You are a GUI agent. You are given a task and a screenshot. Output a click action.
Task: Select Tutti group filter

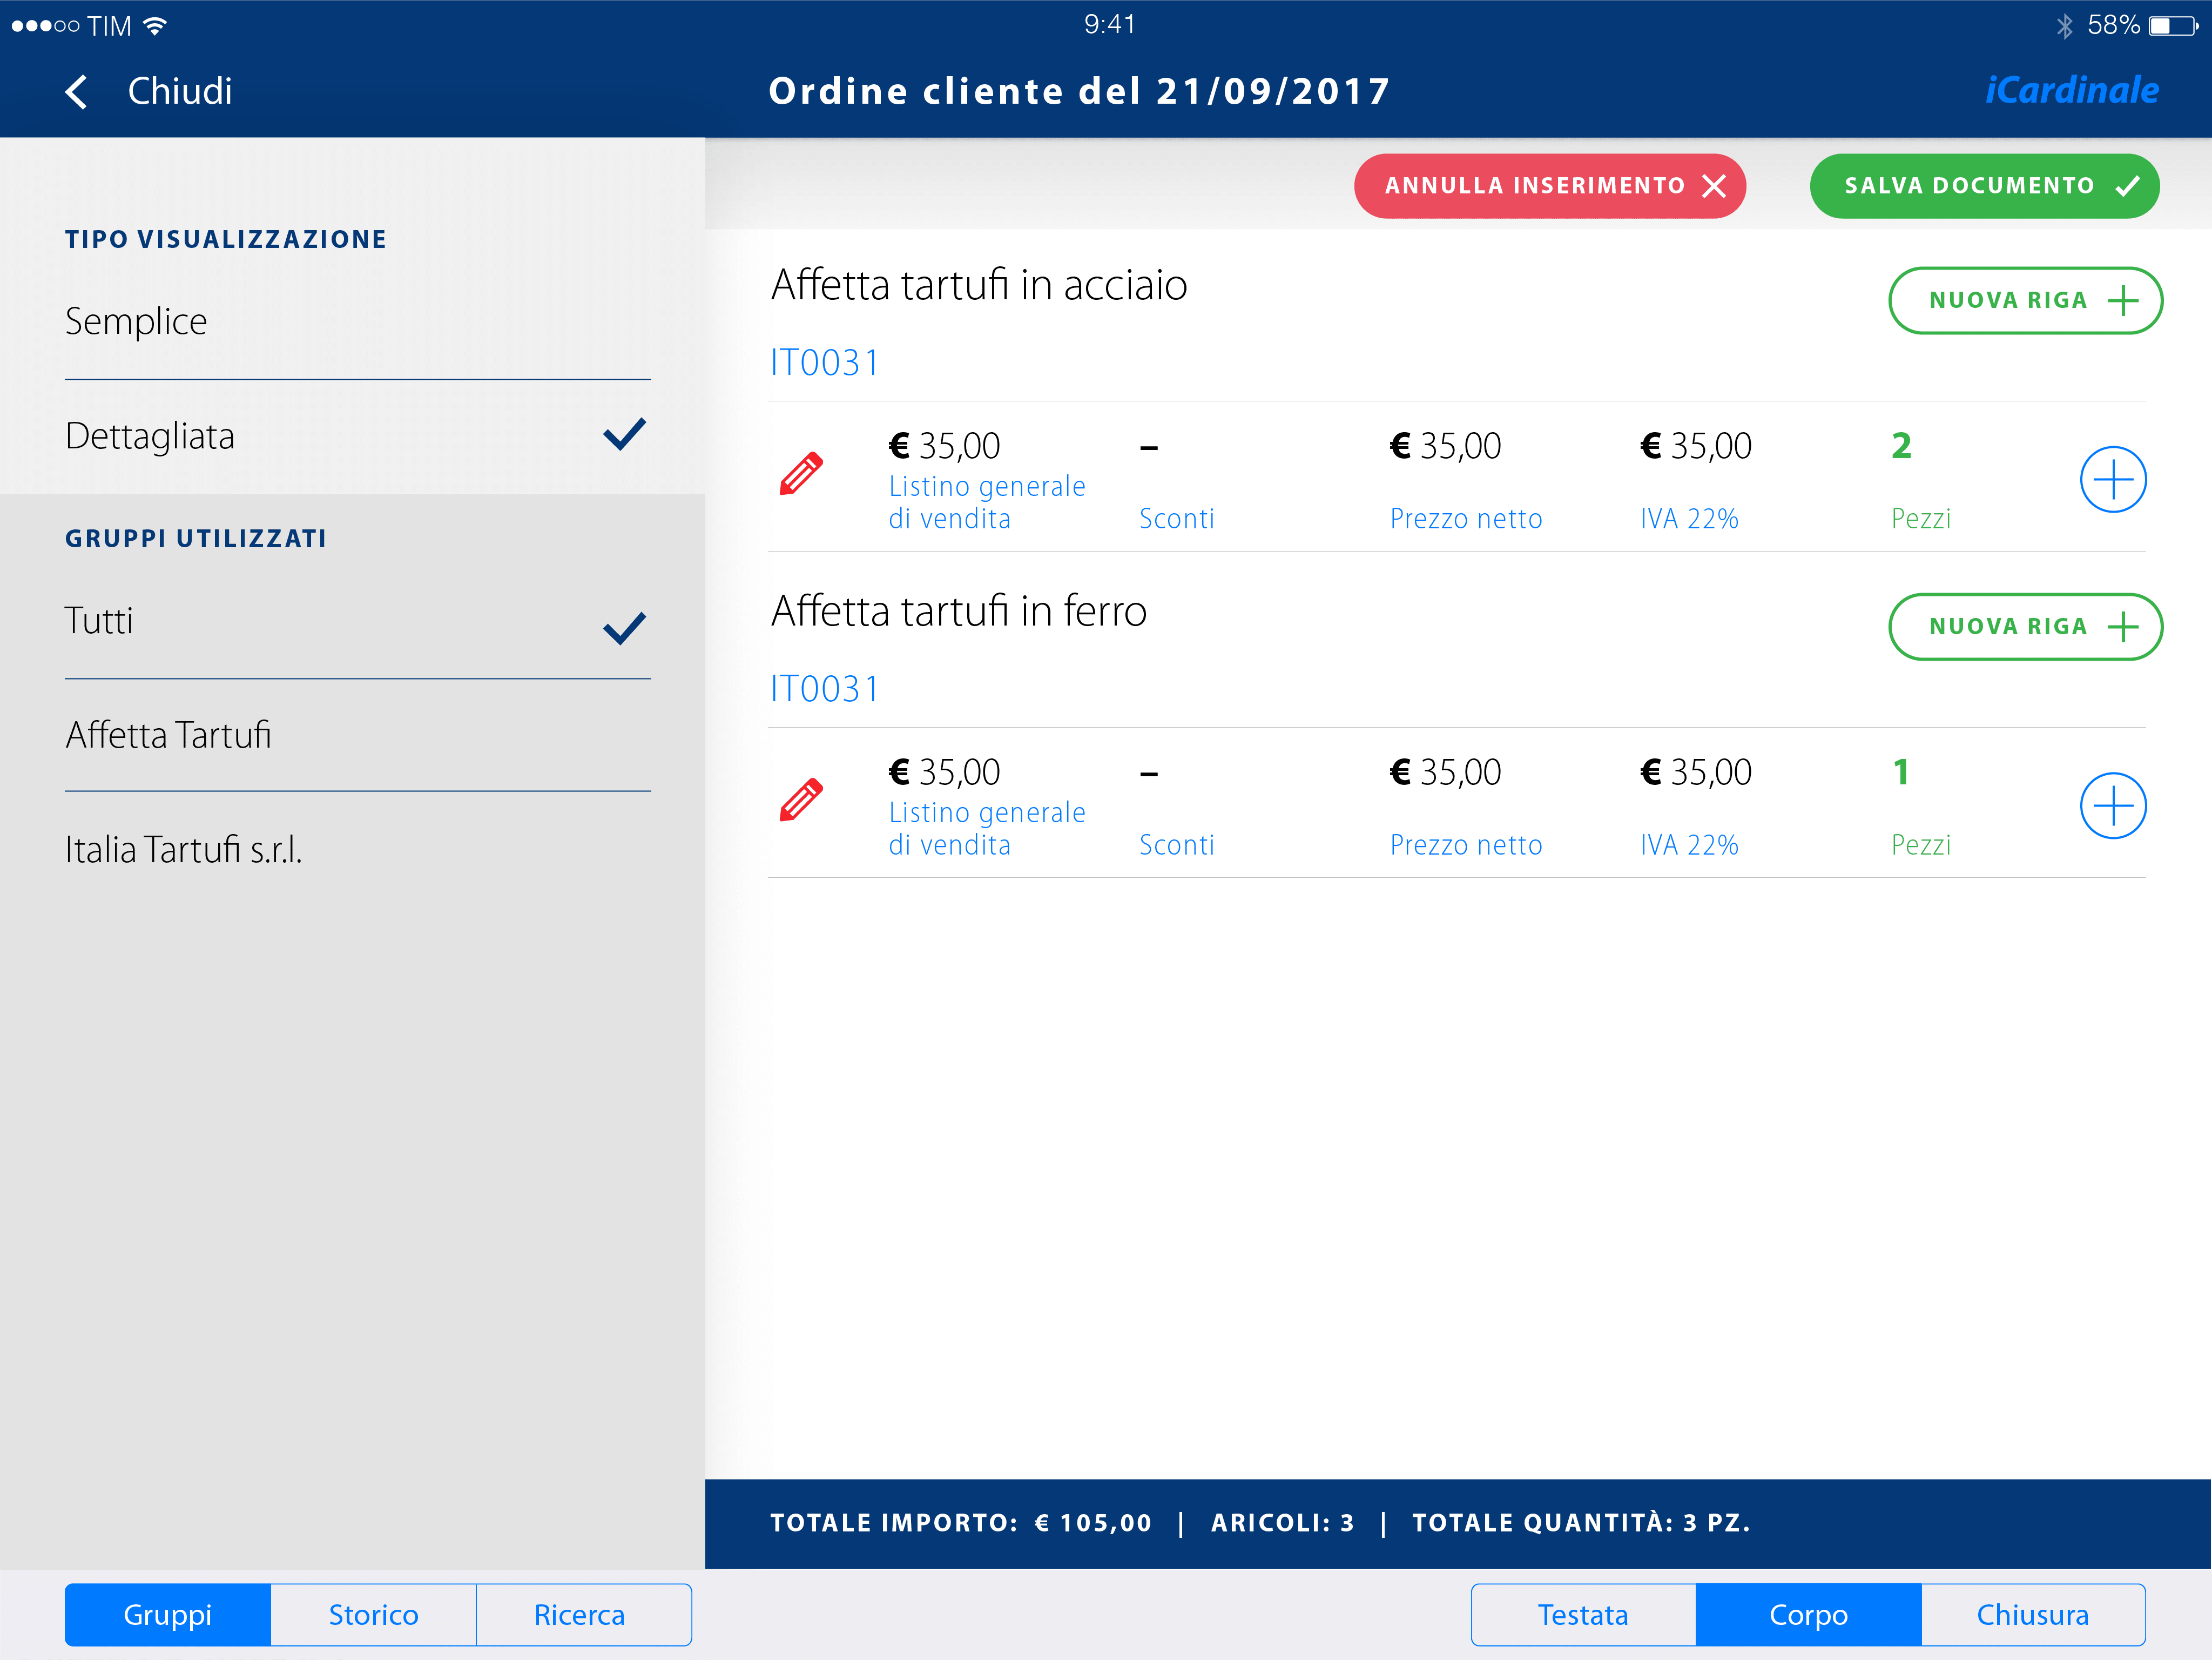(357, 622)
